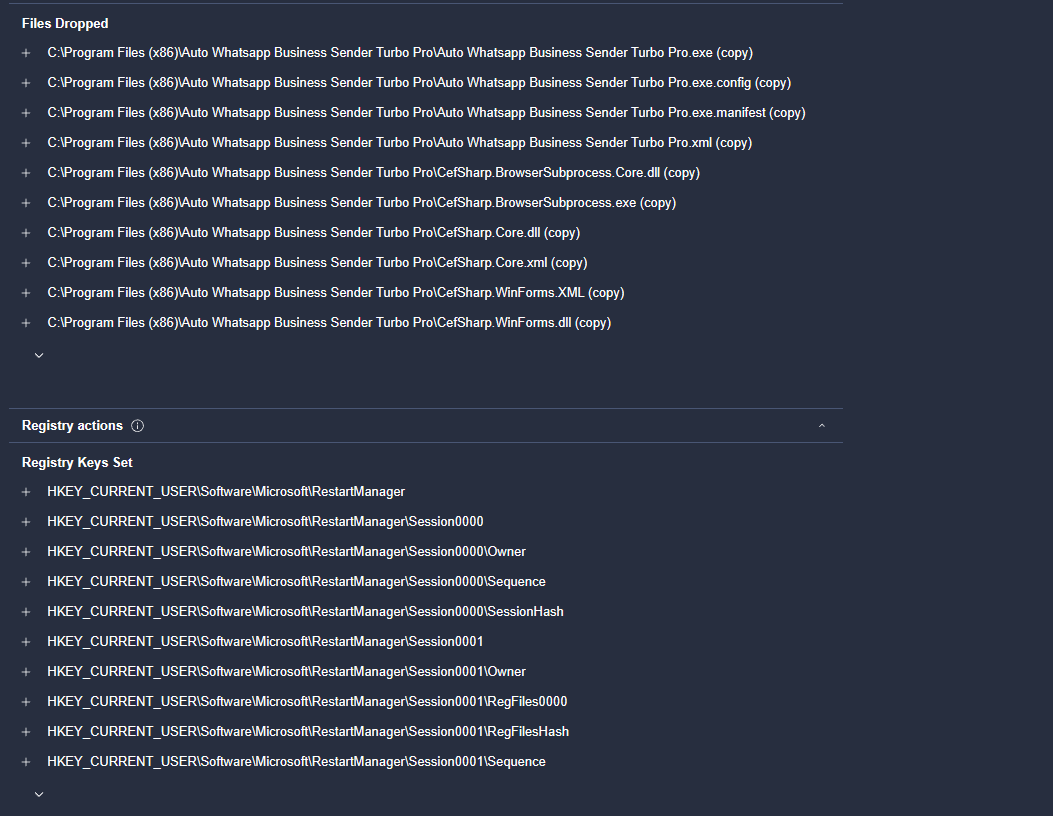The image size is (1053, 816).
Task: Select the Files Dropped heading
Action: pyautogui.click(x=65, y=24)
